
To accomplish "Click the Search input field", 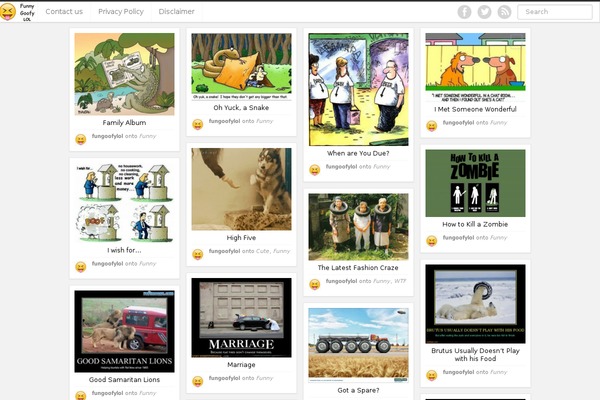I will tap(555, 12).
